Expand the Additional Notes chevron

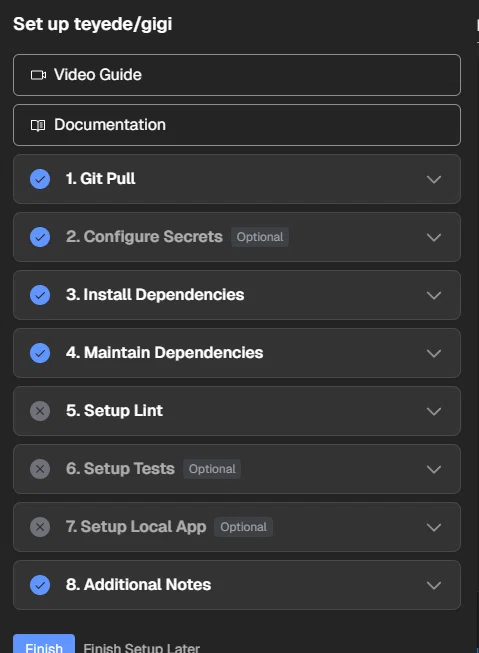click(x=434, y=585)
